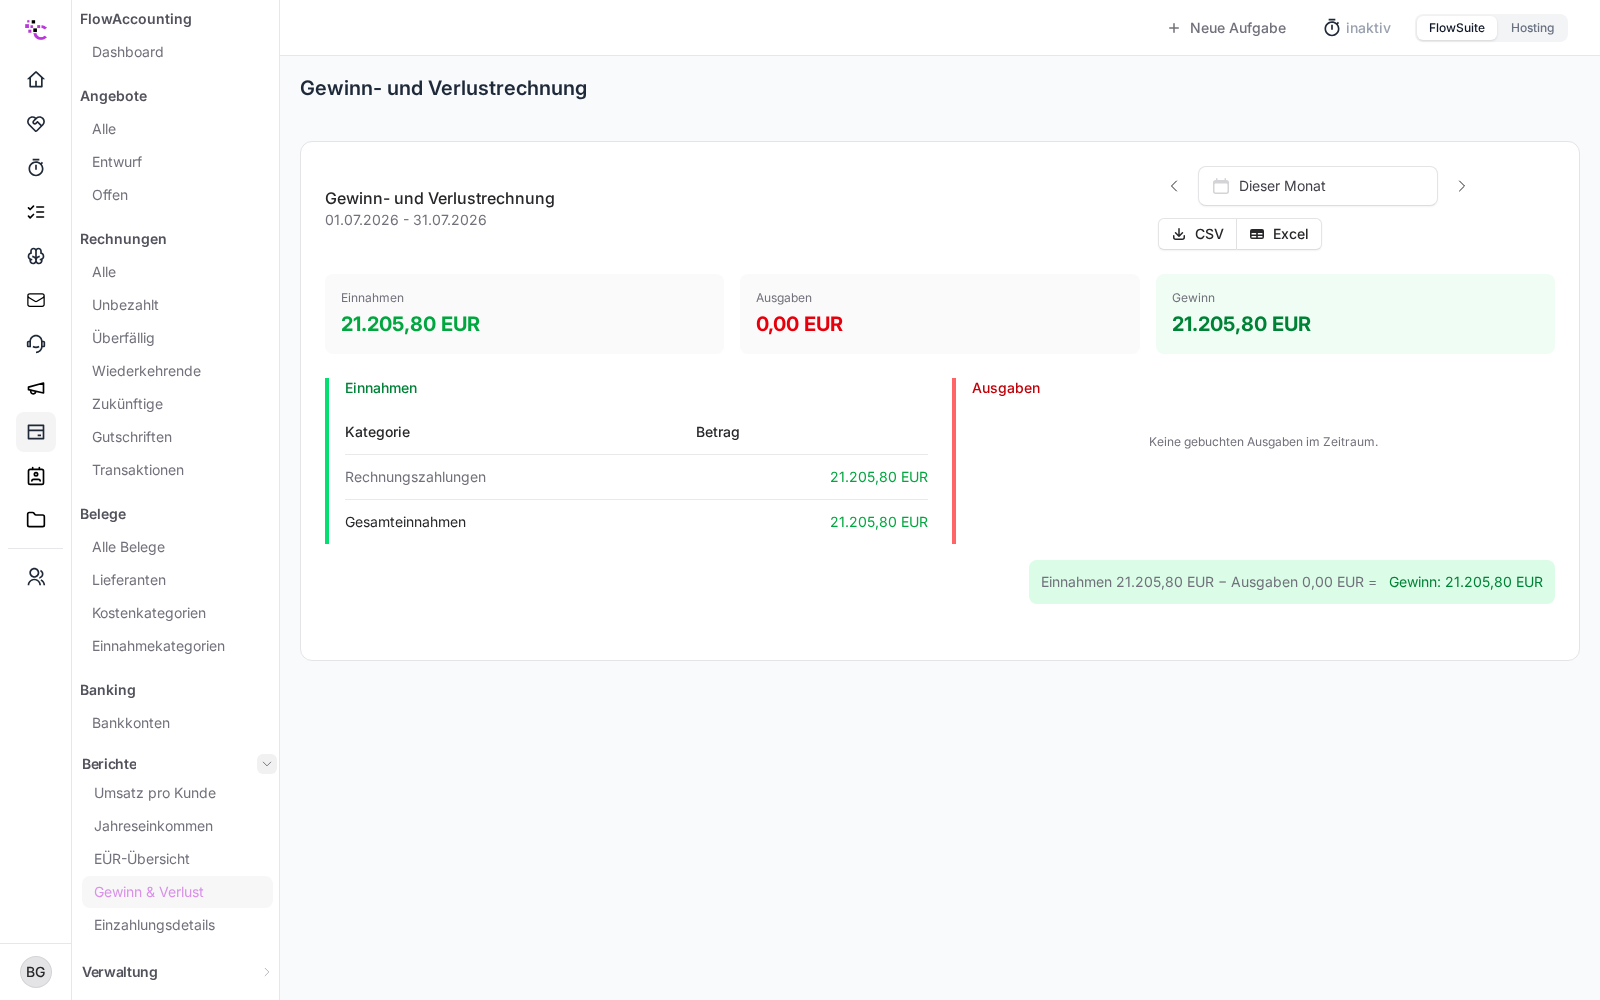Switch to the FlowSuite toggle option
The width and height of the screenshot is (1600, 1000).
click(x=1456, y=28)
